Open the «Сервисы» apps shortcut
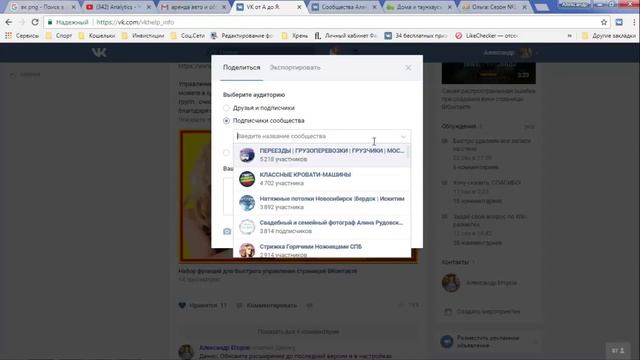This screenshot has width=640, height=360. coord(22,36)
